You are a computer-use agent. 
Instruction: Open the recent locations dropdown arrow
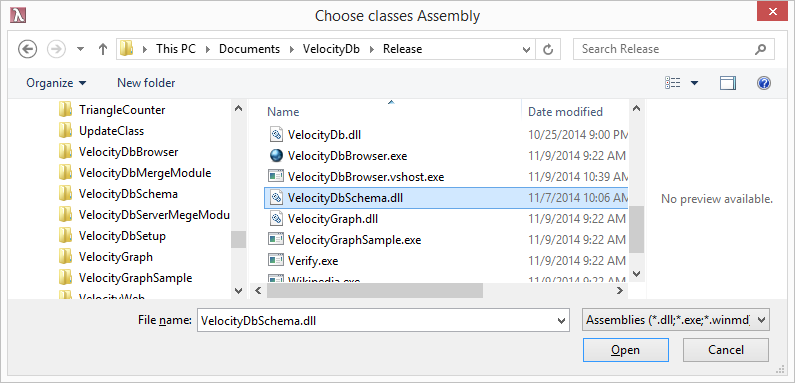pyautogui.click(x=81, y=49)
